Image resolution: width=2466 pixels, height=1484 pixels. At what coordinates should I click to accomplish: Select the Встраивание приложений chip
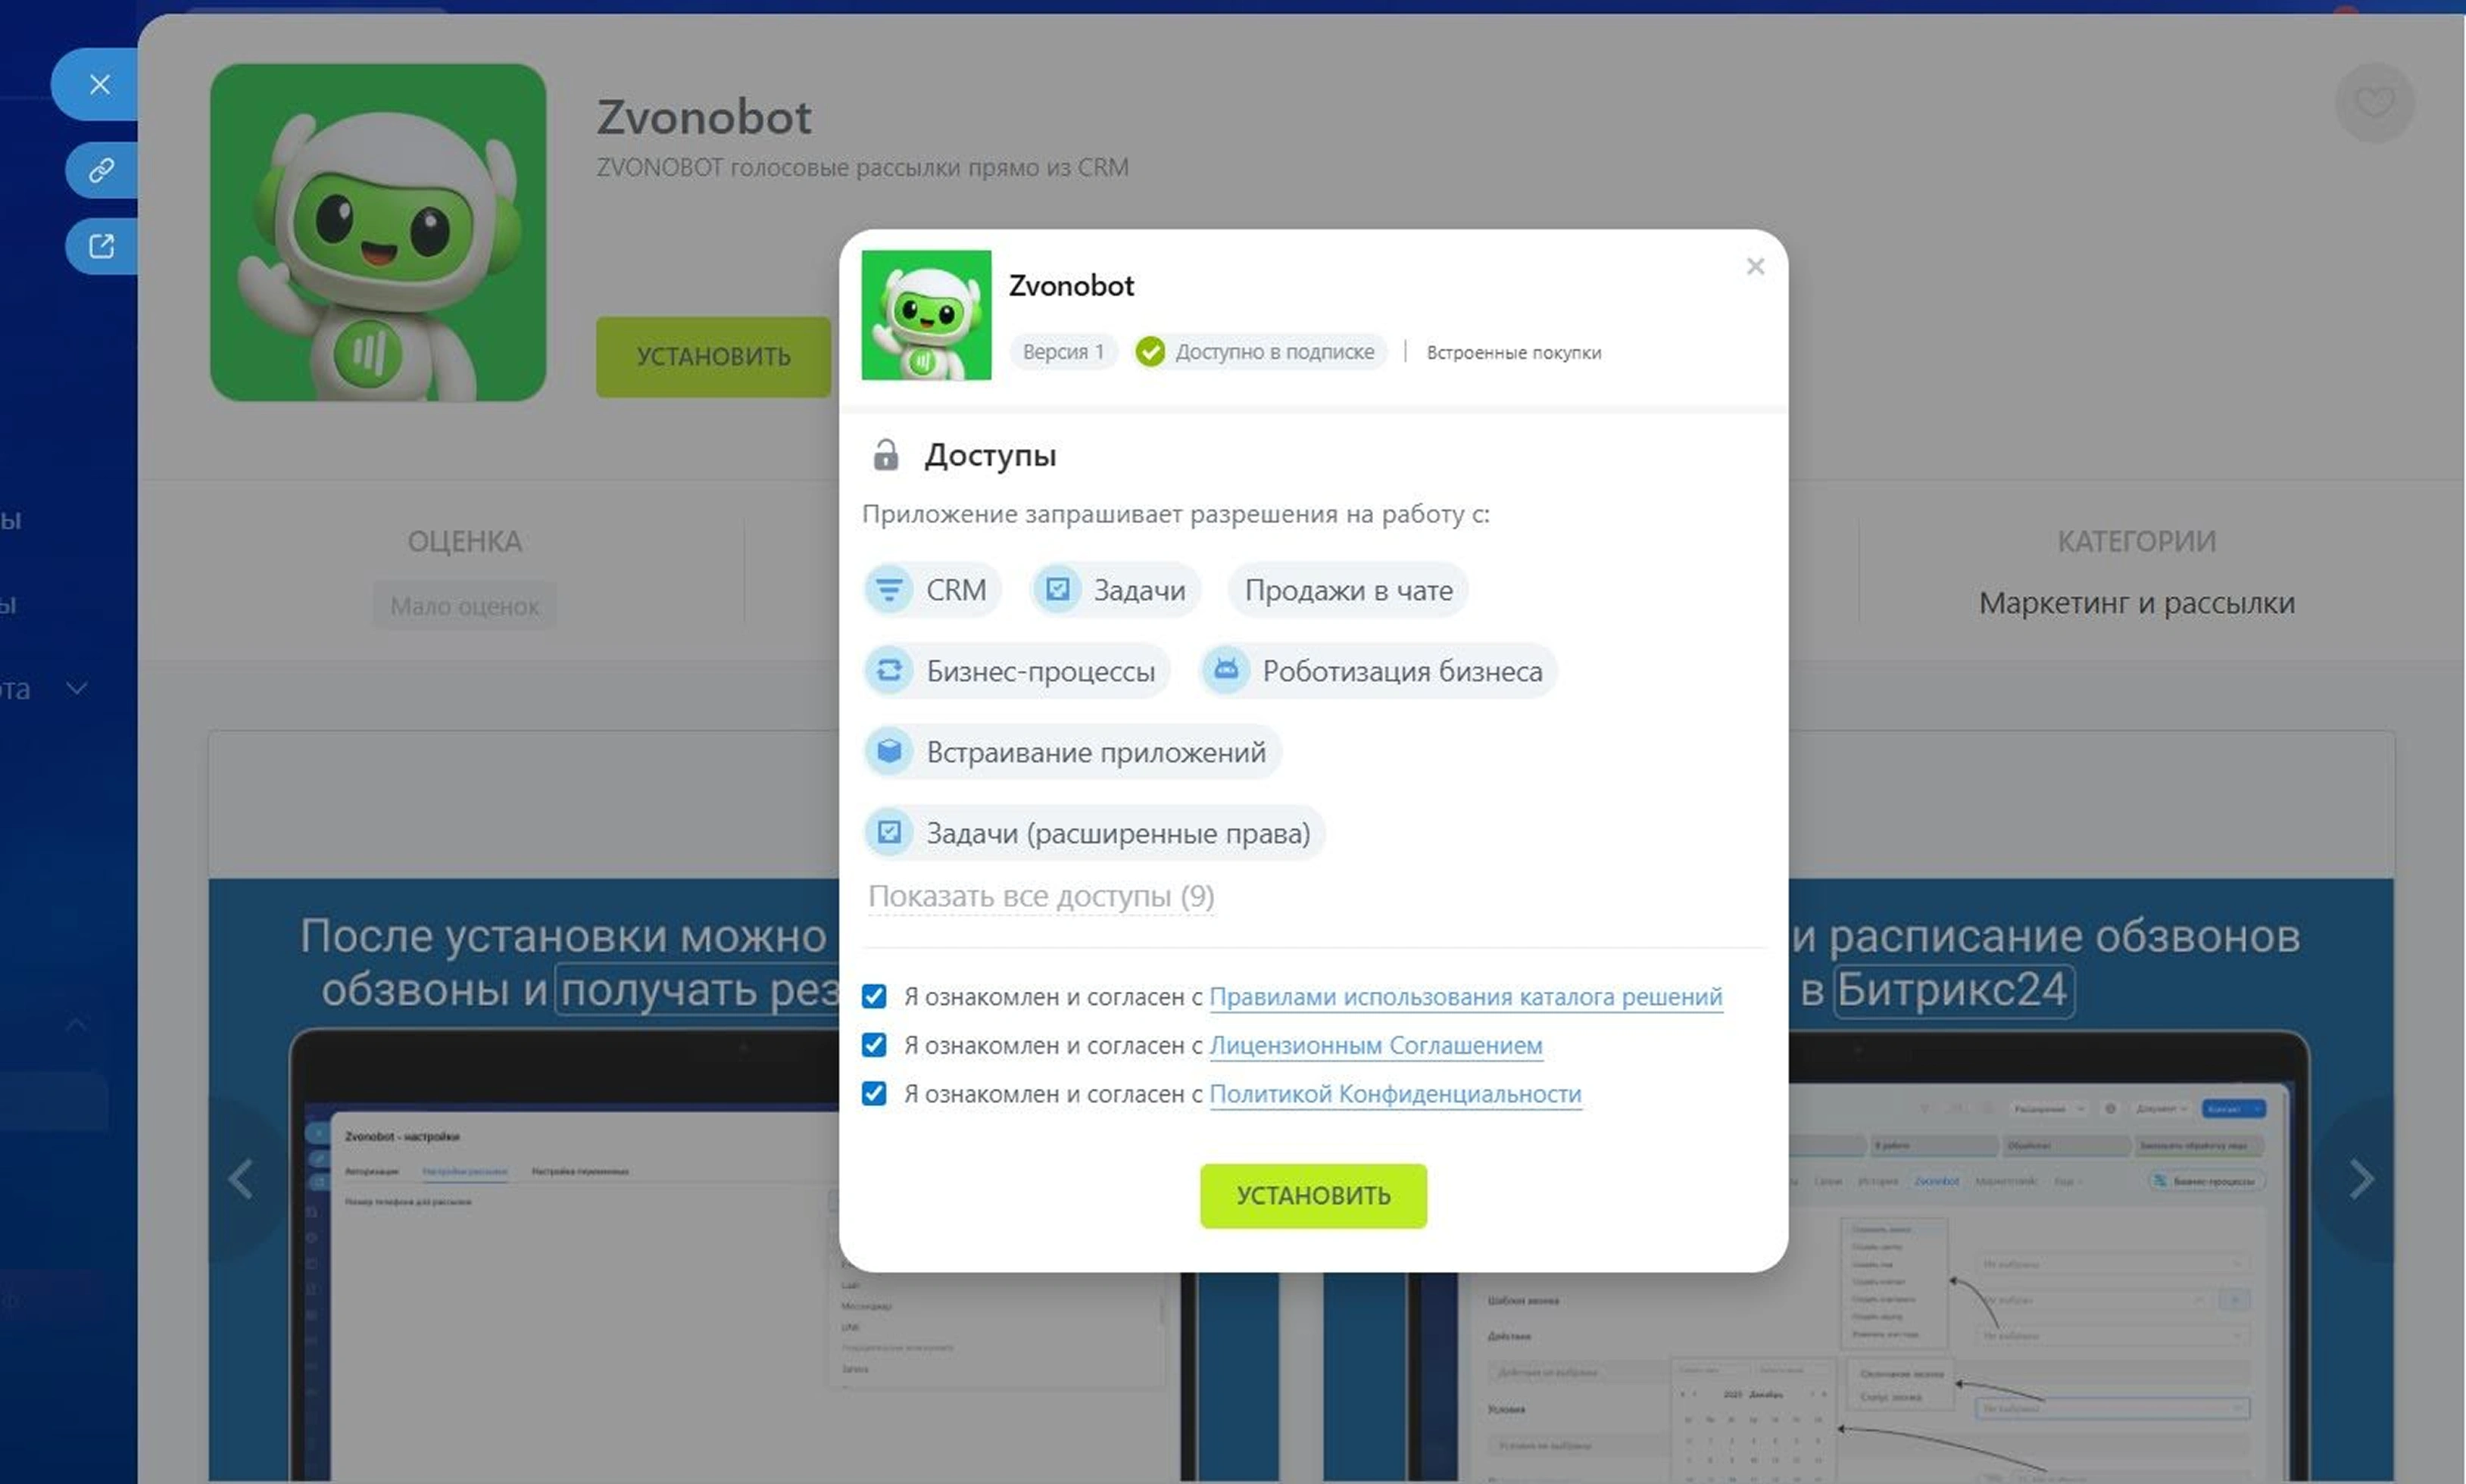tap(1073, 752)
